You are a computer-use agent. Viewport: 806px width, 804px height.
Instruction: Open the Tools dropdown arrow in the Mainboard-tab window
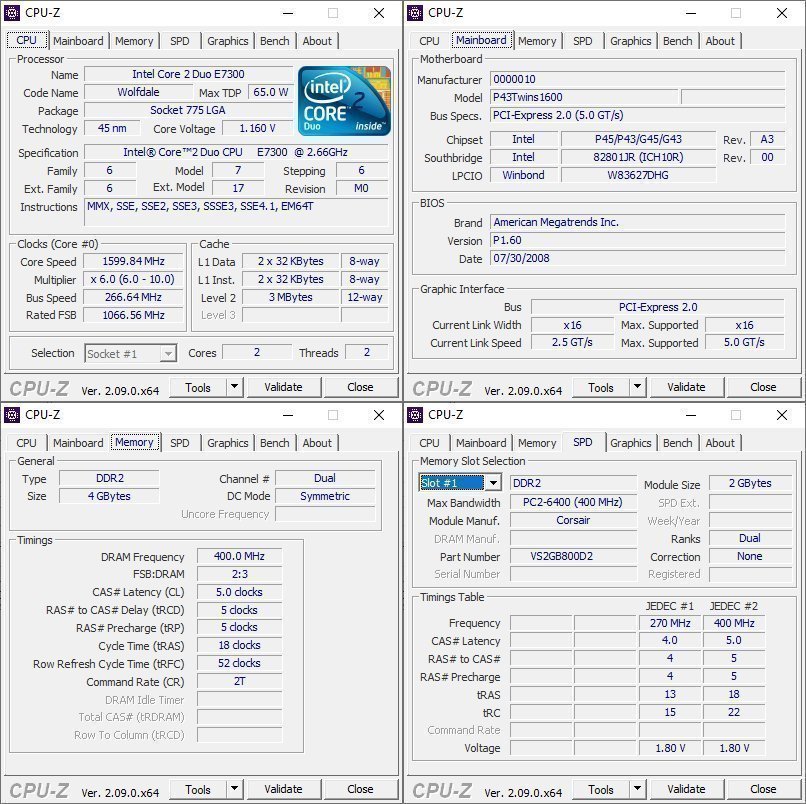click(x=637, y=387)
